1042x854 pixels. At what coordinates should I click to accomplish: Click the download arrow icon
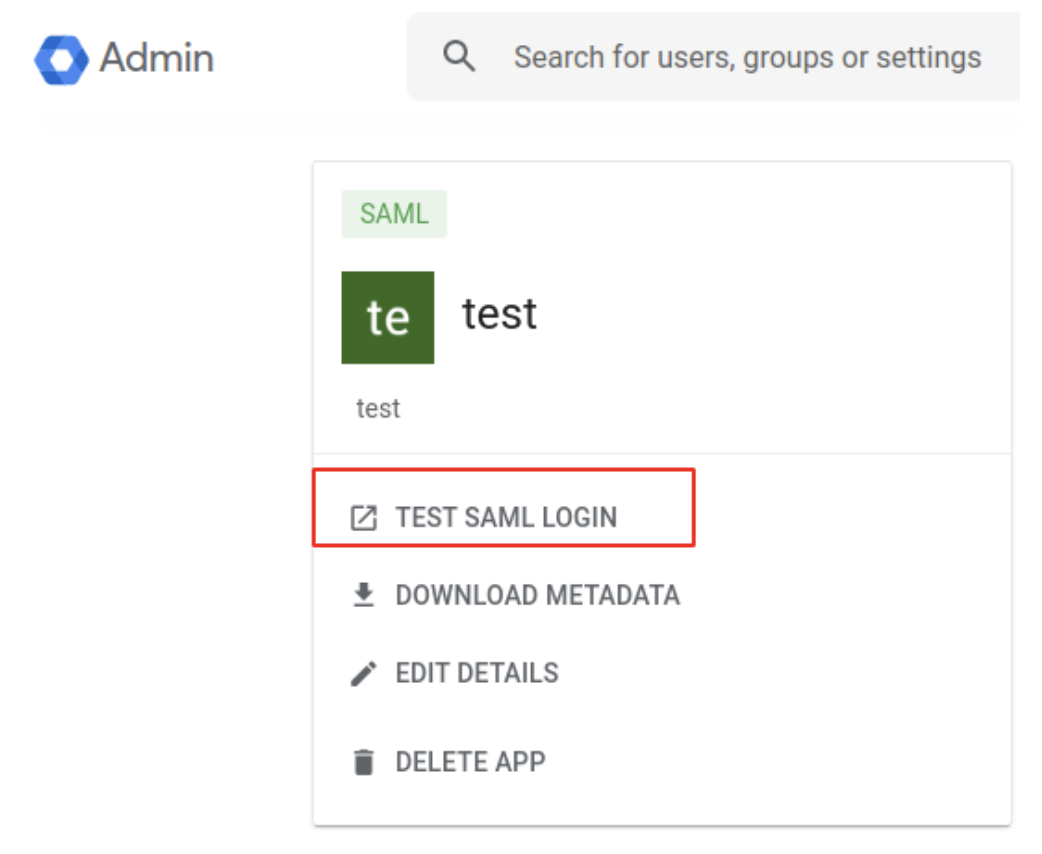(x=364, y=595)
